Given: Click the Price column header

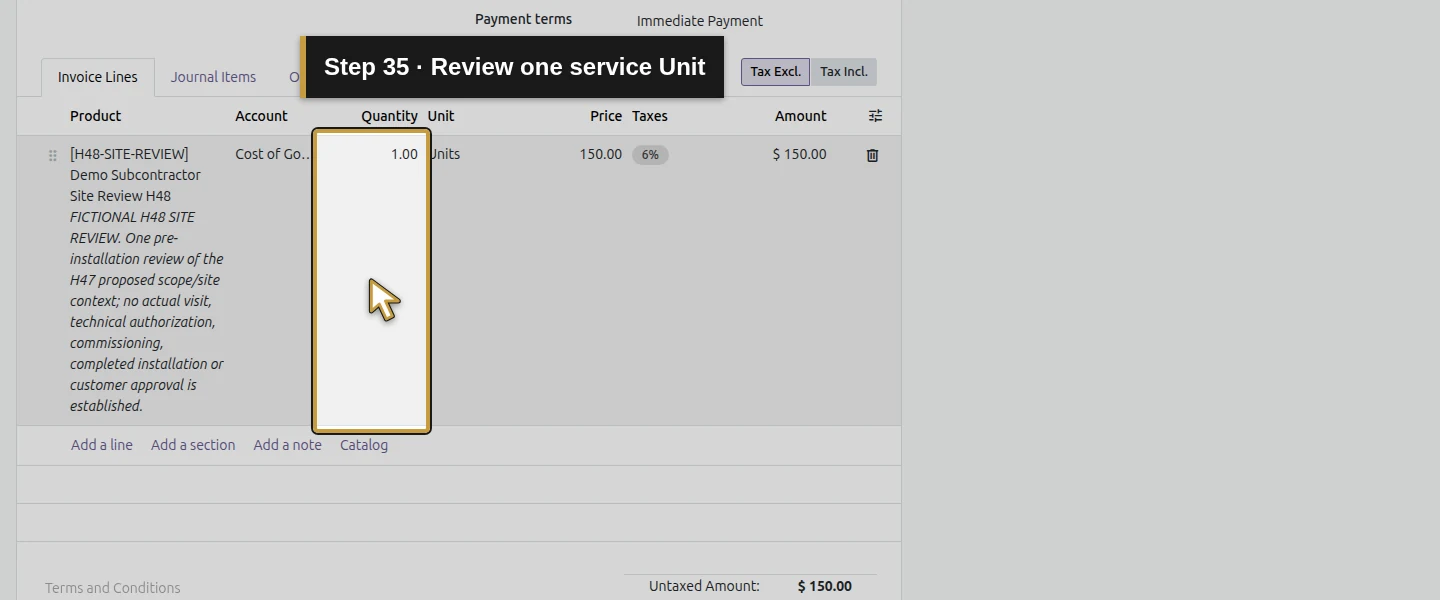Looking at the screenshot, I should tap(606, 116).
